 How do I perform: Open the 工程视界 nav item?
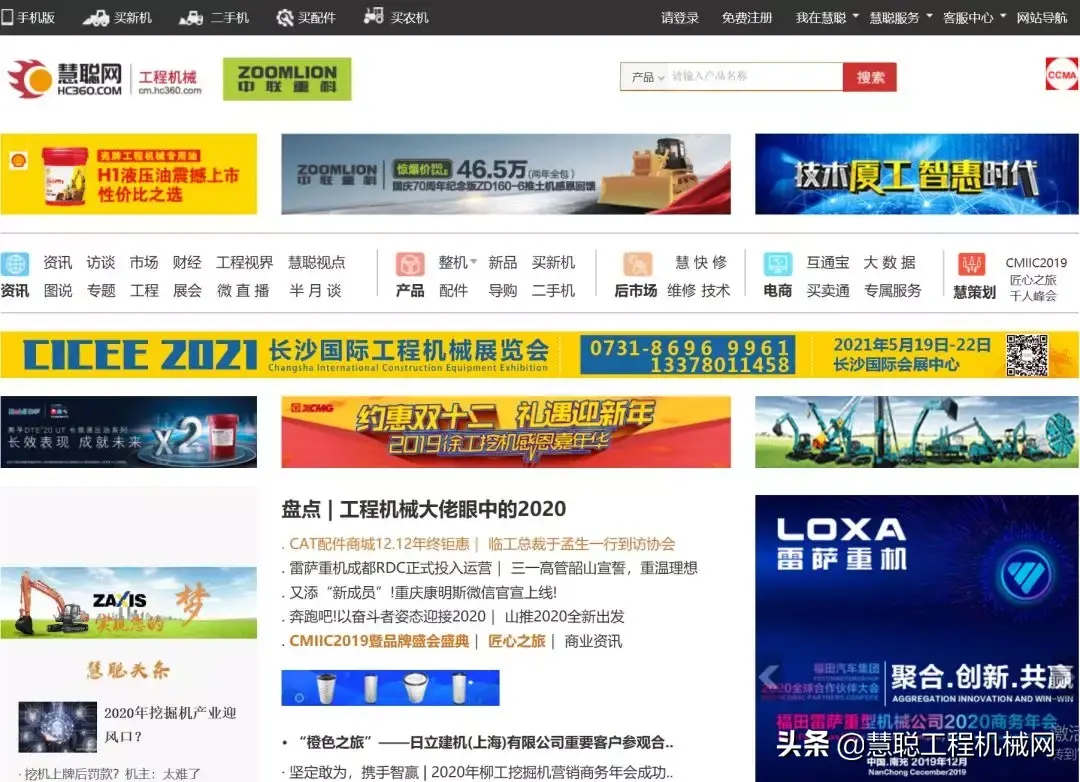[x=245, y=263]
